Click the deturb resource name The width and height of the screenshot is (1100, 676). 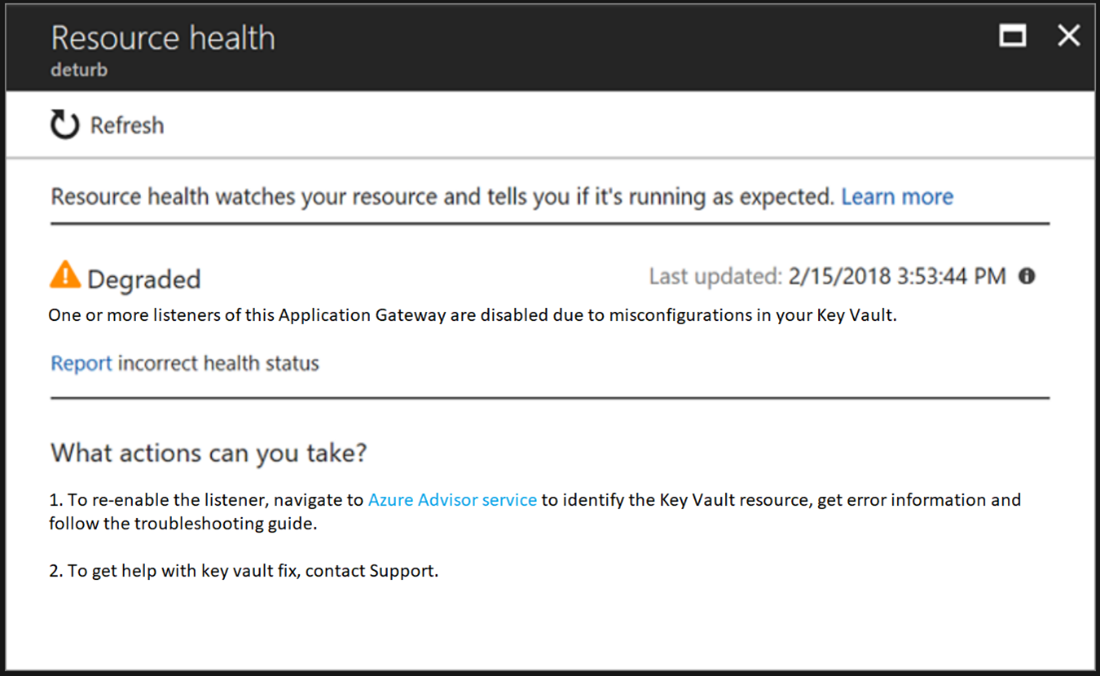coord(78,69)
